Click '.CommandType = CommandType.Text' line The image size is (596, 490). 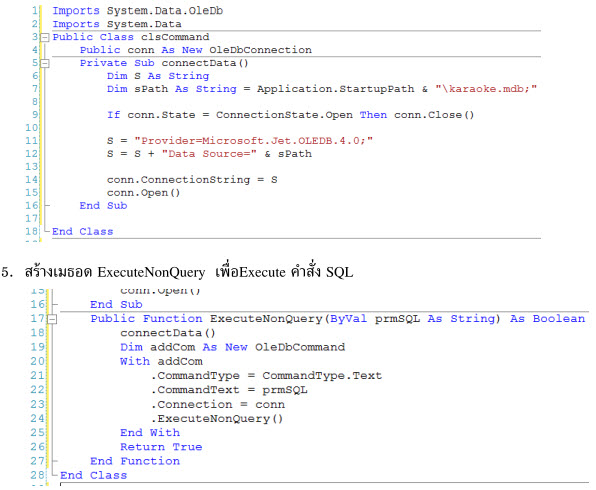(266, 376)
